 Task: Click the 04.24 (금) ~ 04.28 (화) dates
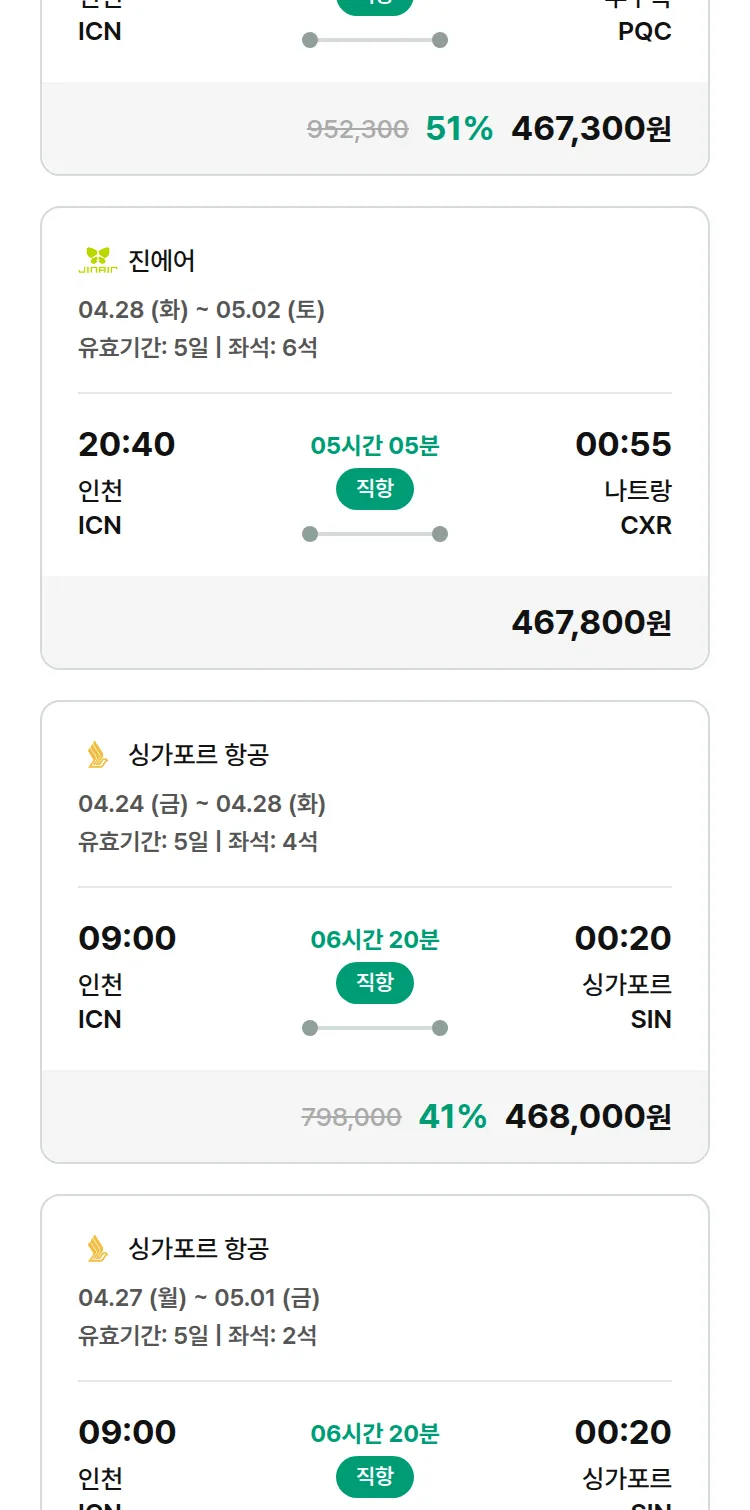202,804
